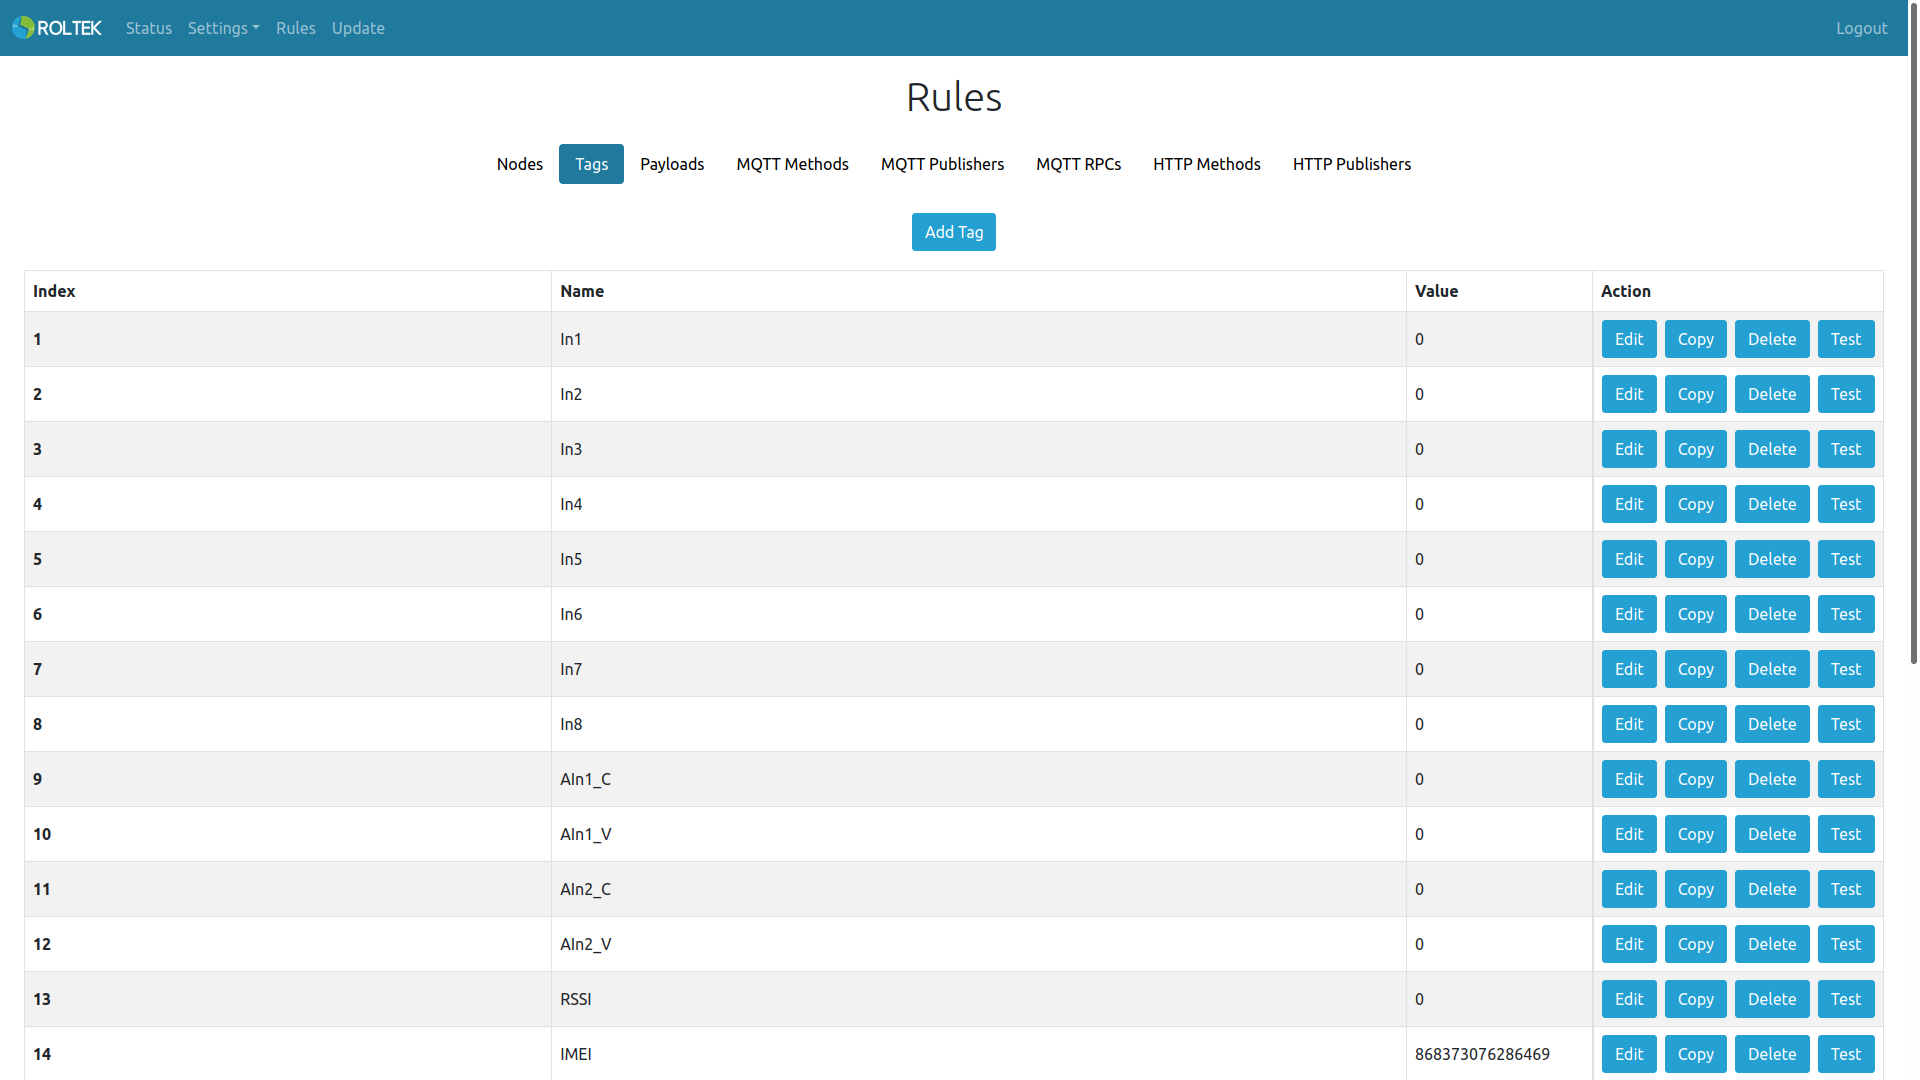This screenshot has height=1080, width=1920.
Task: Test the In7 tag
Action: tap(1845, 669)
